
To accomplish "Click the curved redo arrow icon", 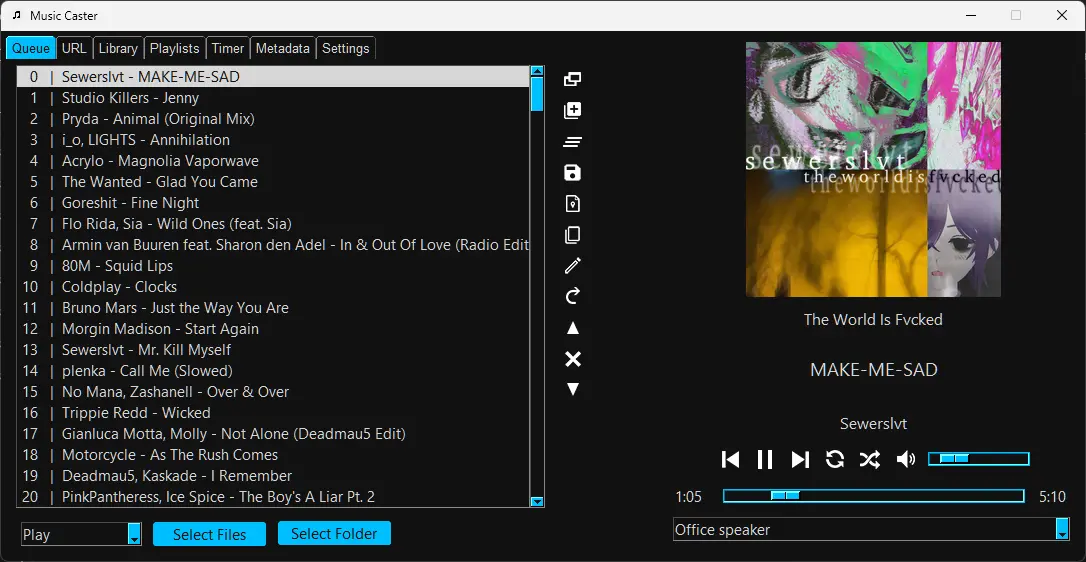I will 573,297.
